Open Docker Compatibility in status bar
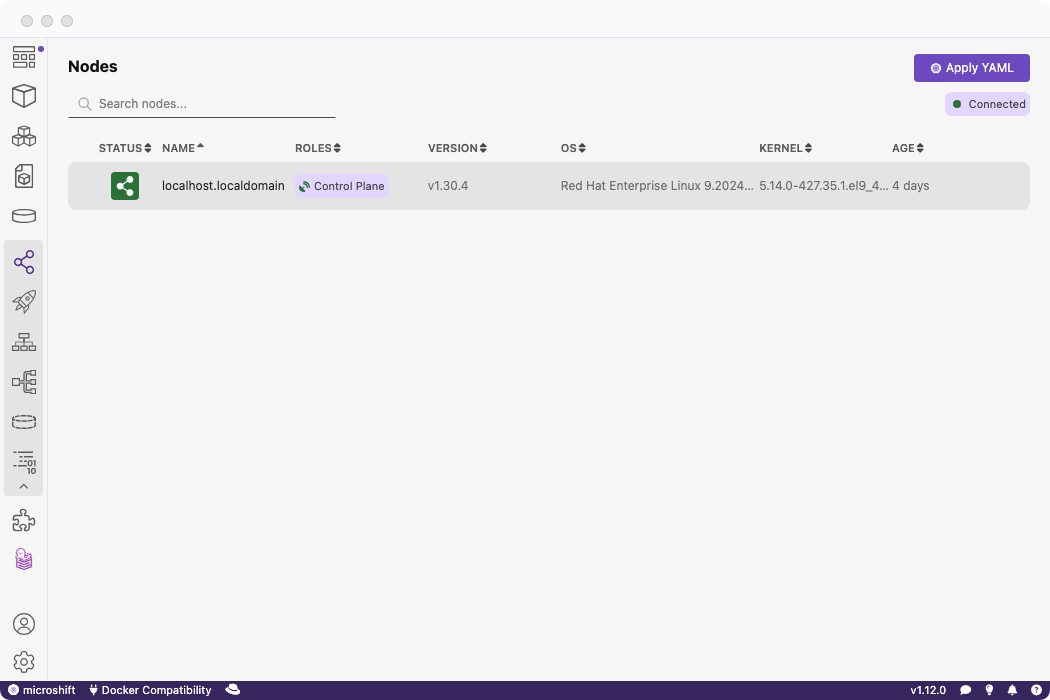 150,690
